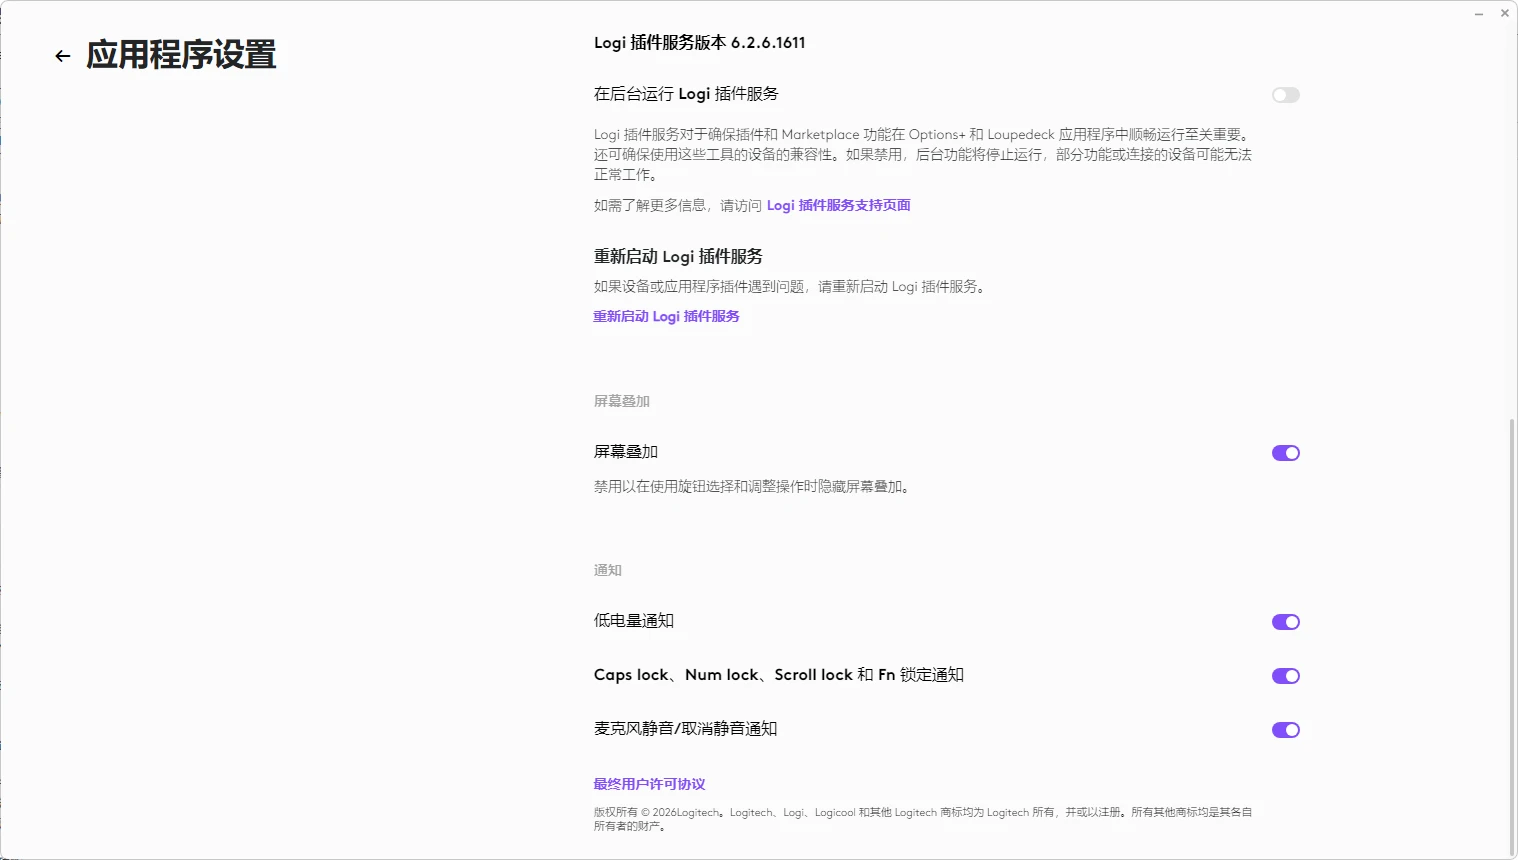This screenshot has width=1518, height=860.
Task: Toggle the background plugin service on
Action: [x=1285, y=94]
